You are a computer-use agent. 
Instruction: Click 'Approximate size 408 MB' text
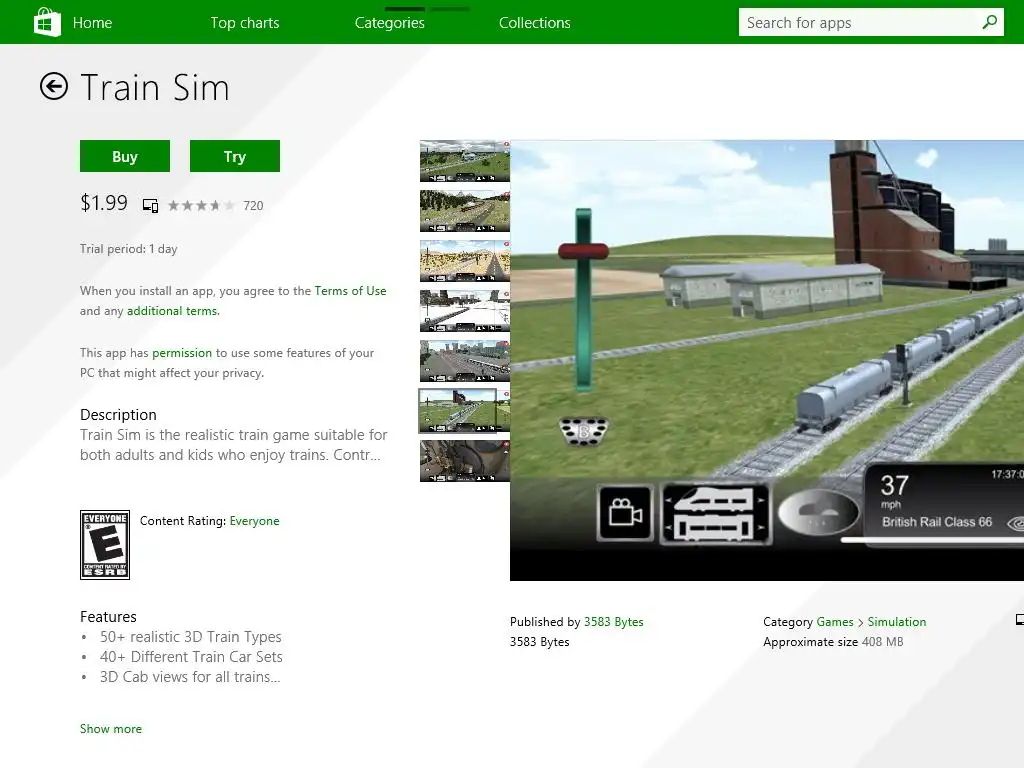click(833, 642)
